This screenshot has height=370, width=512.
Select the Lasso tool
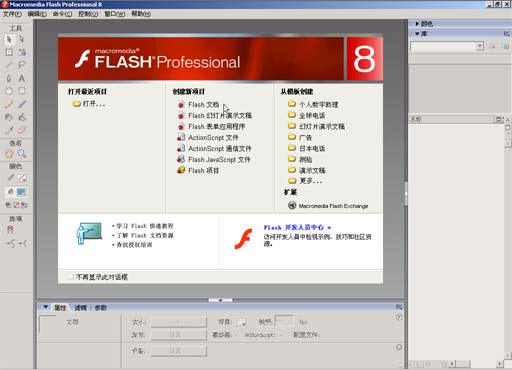tap(22, 65)
